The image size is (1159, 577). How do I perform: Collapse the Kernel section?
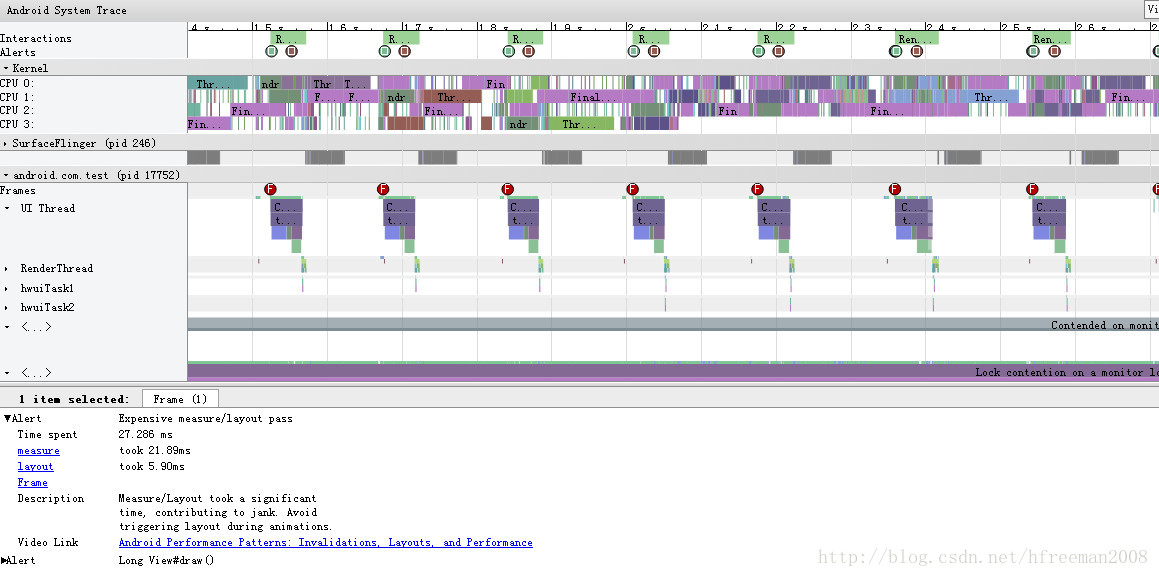point(6,68)
